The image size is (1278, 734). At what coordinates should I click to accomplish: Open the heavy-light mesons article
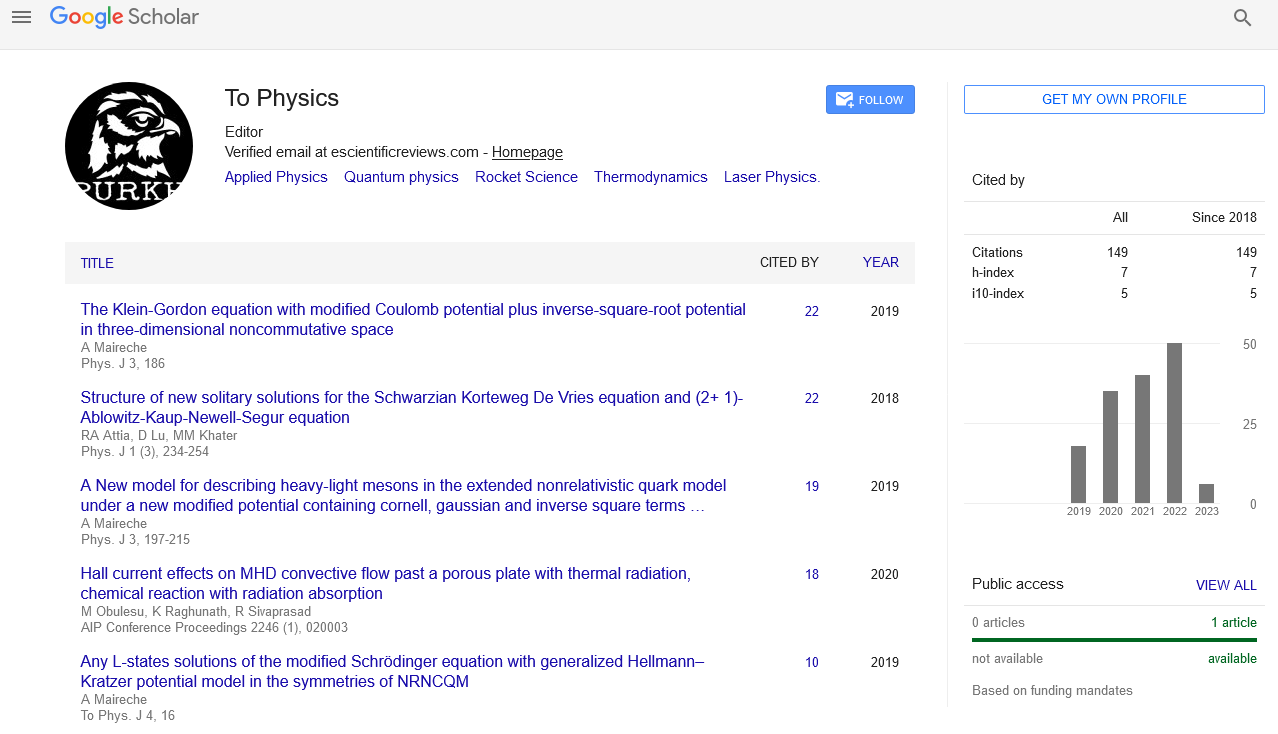pyautogui.click(x=403, y=495)
